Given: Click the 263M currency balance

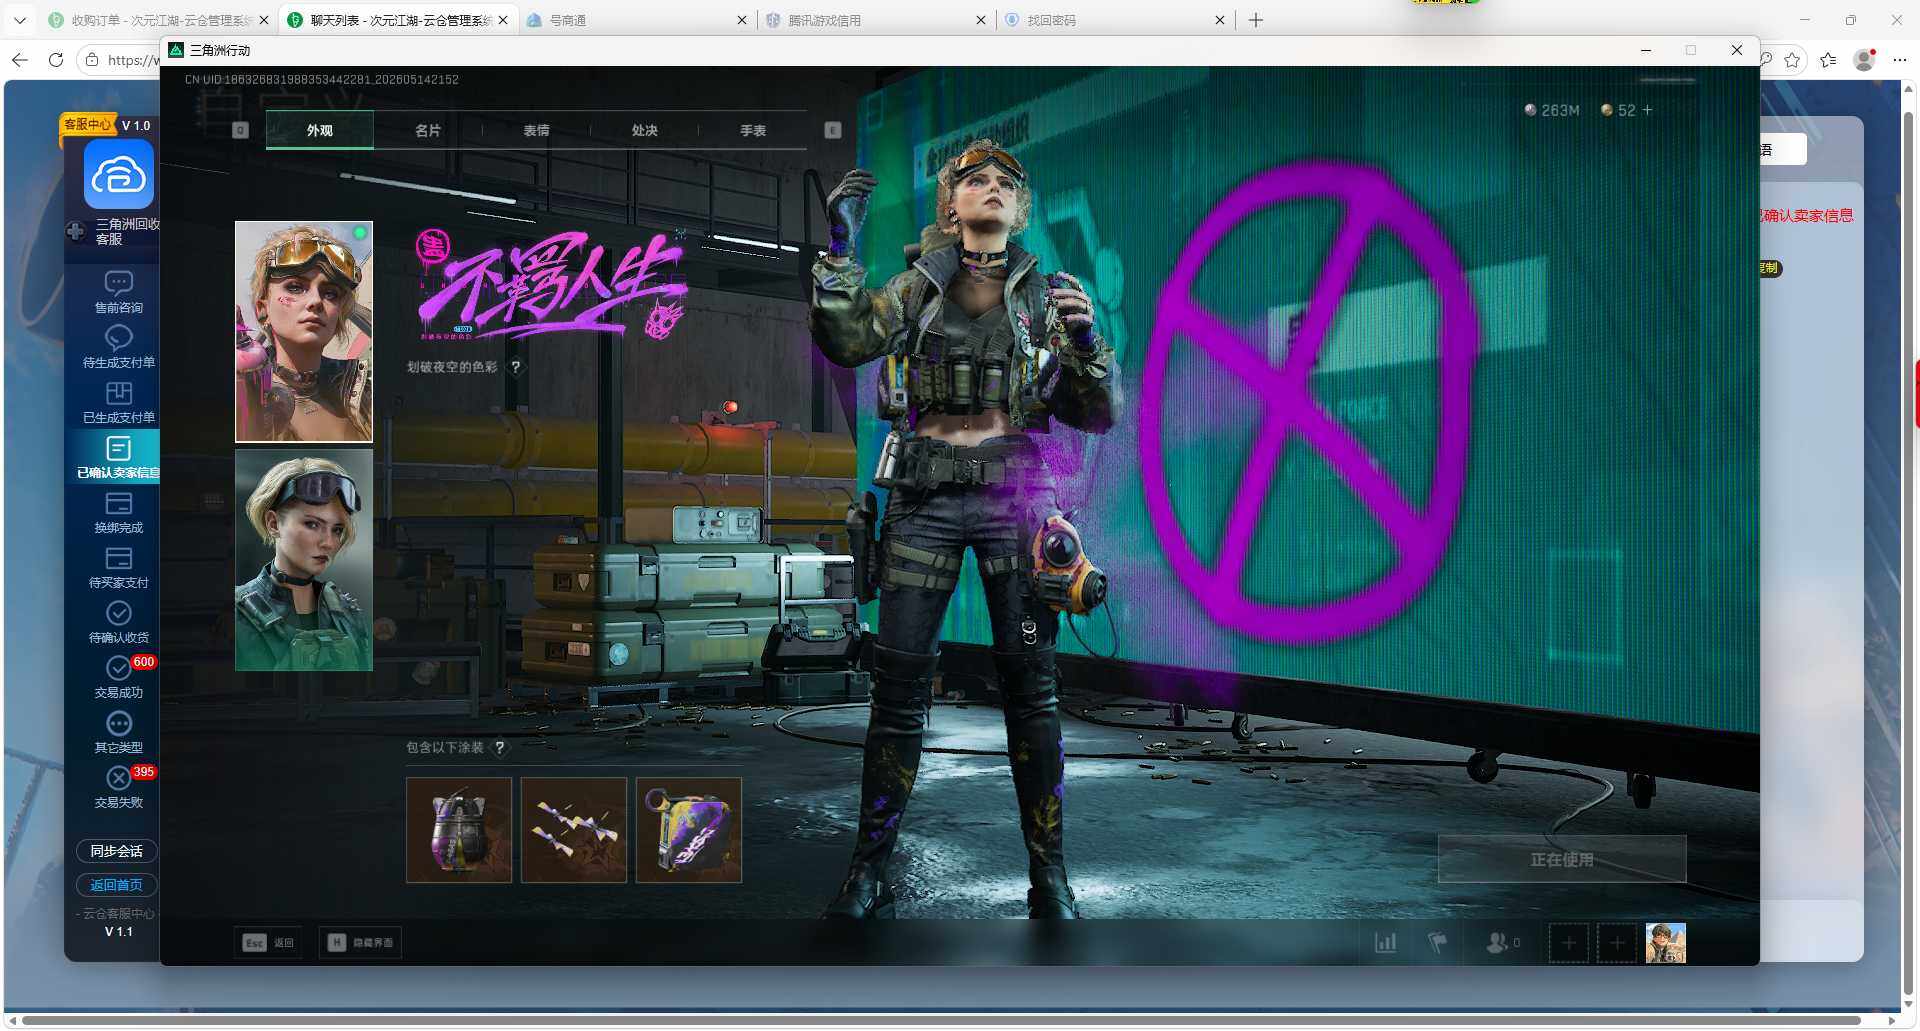Looking at the screenshot, I should 1552,110.
